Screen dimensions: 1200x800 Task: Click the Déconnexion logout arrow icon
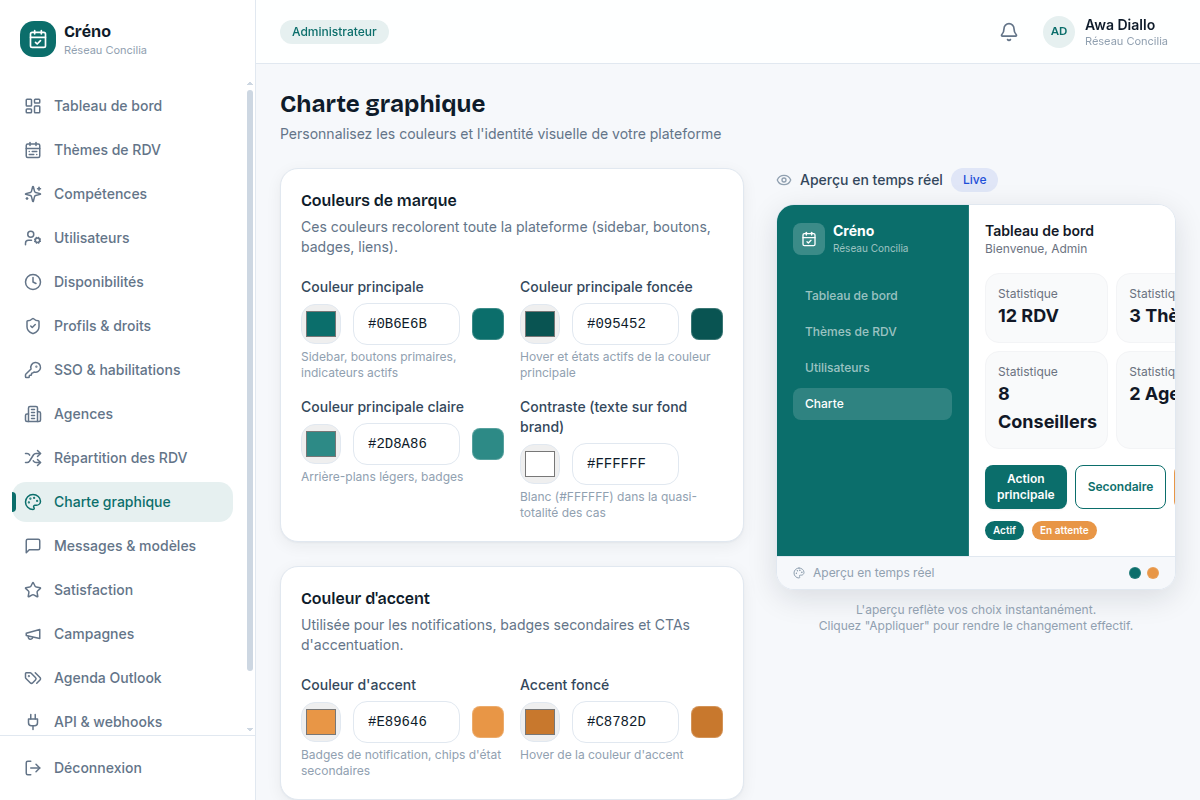point(33,768)
